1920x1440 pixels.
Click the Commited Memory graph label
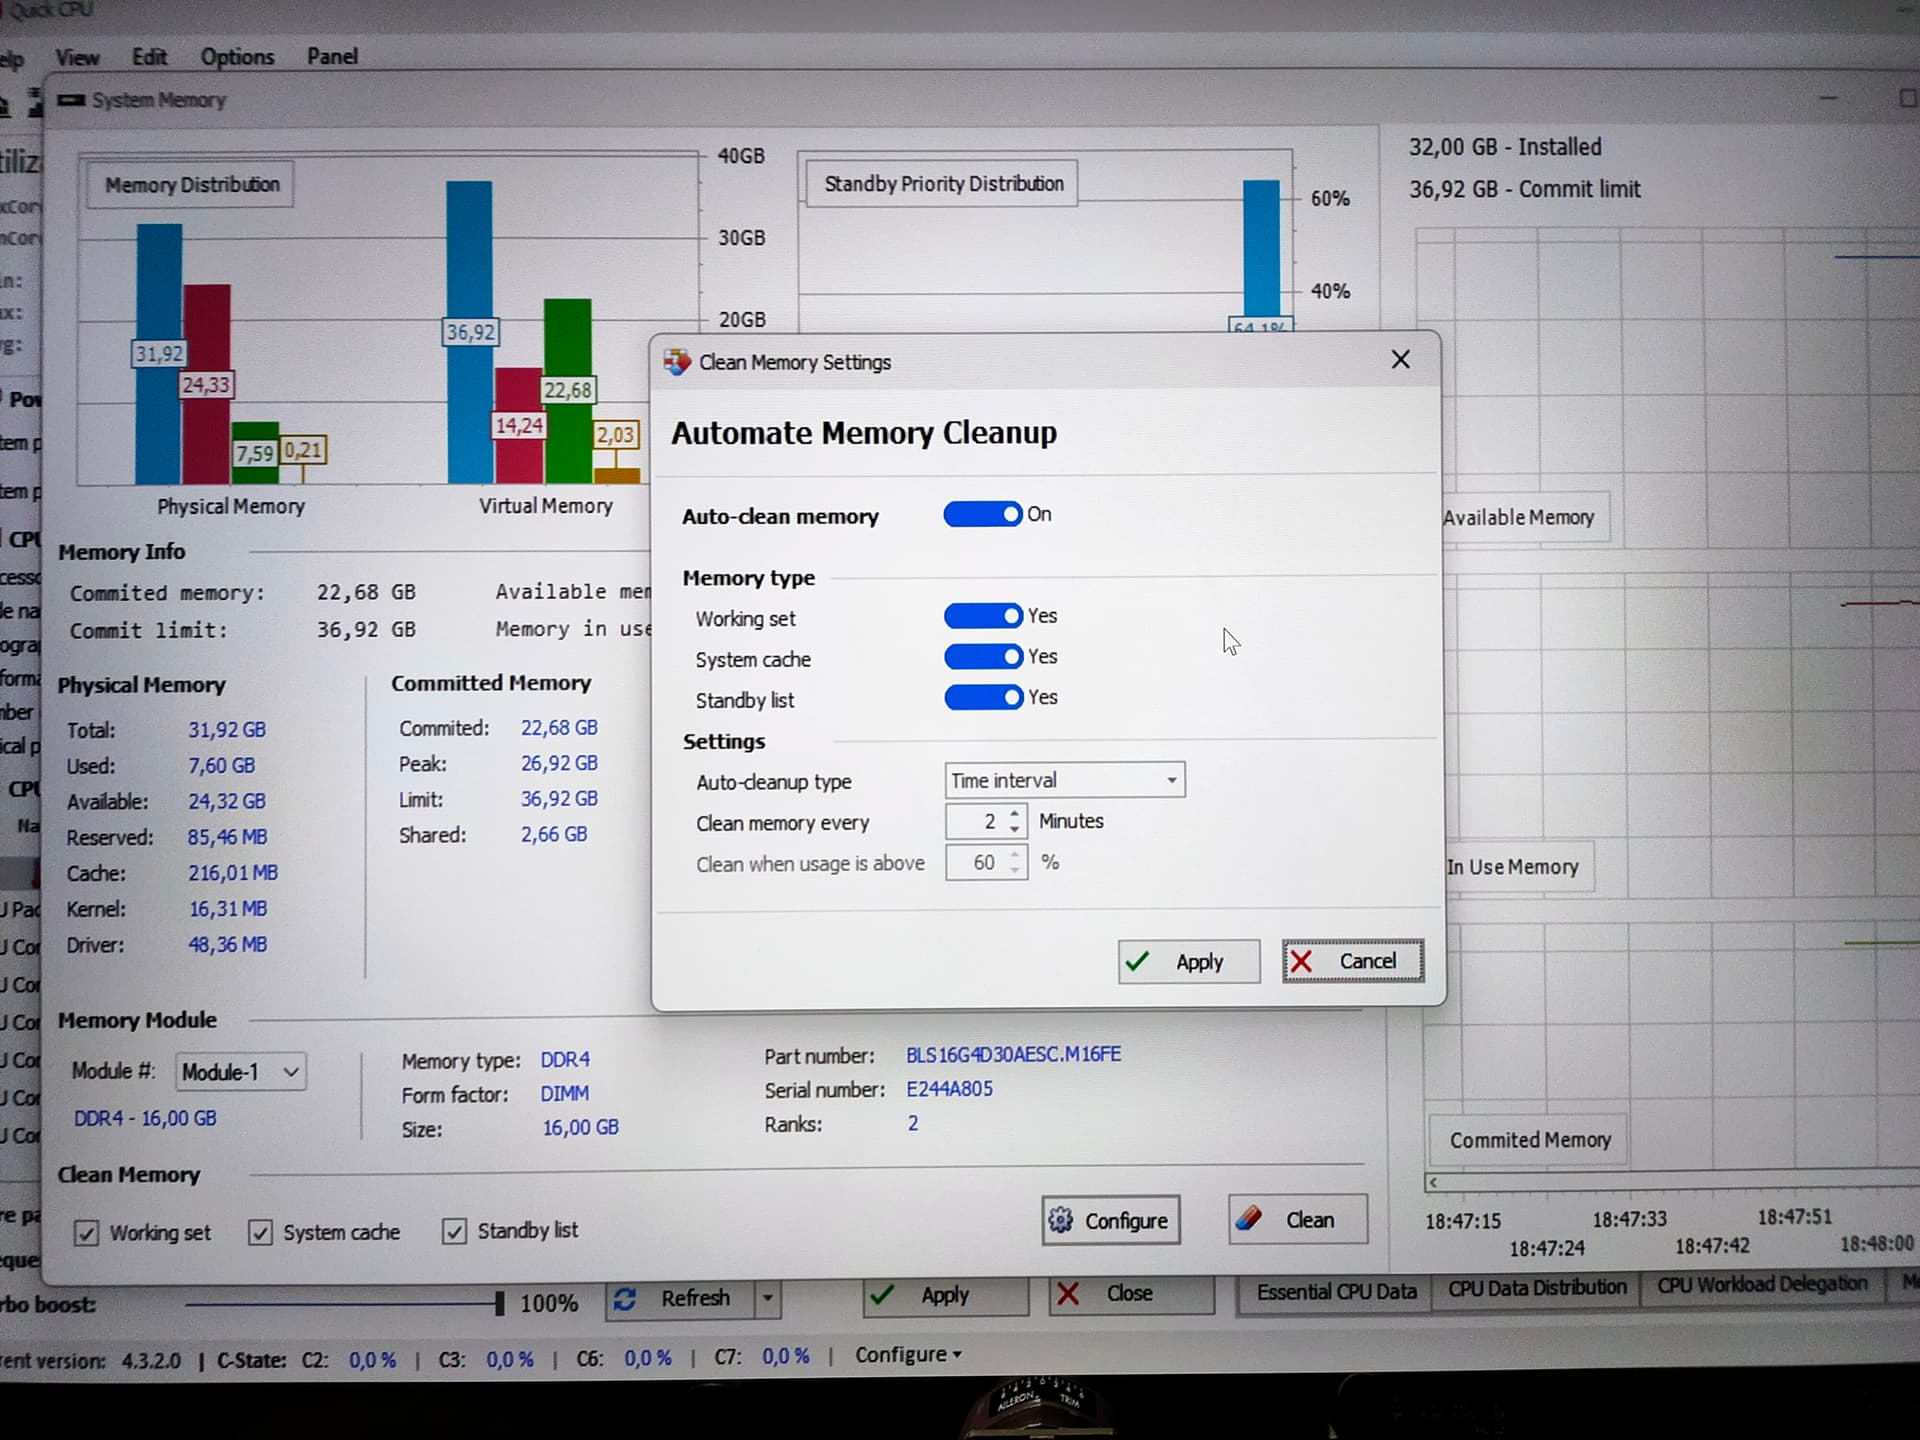coord(1530,1141)
